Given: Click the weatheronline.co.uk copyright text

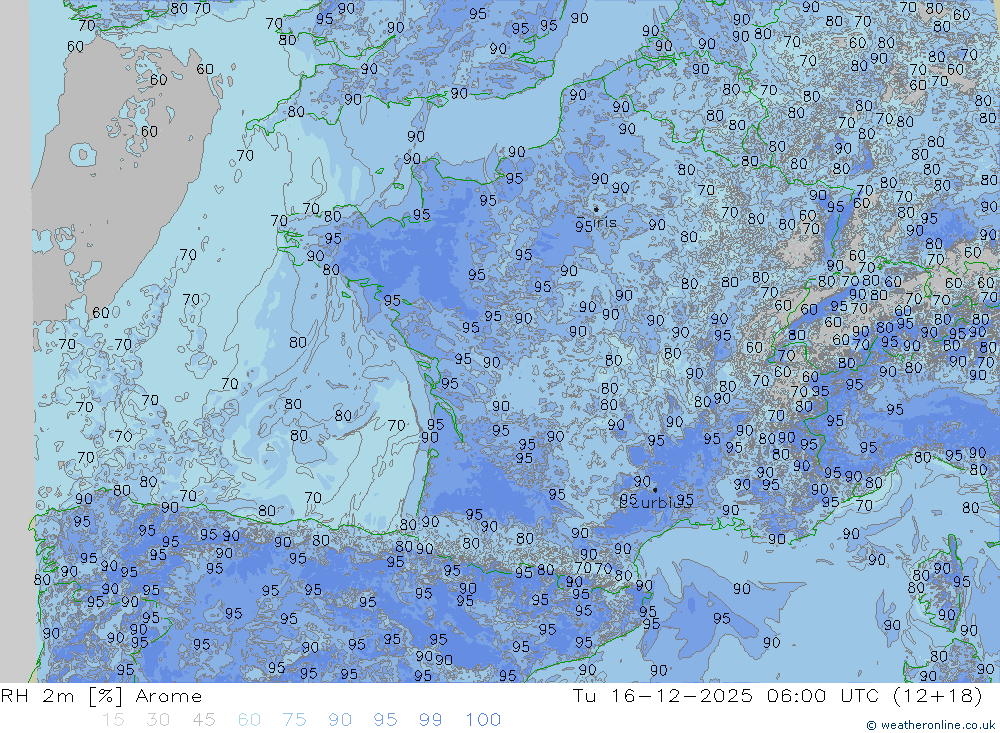Looking at the screenshot, I should pyautogui.click(x=931, y=725).
